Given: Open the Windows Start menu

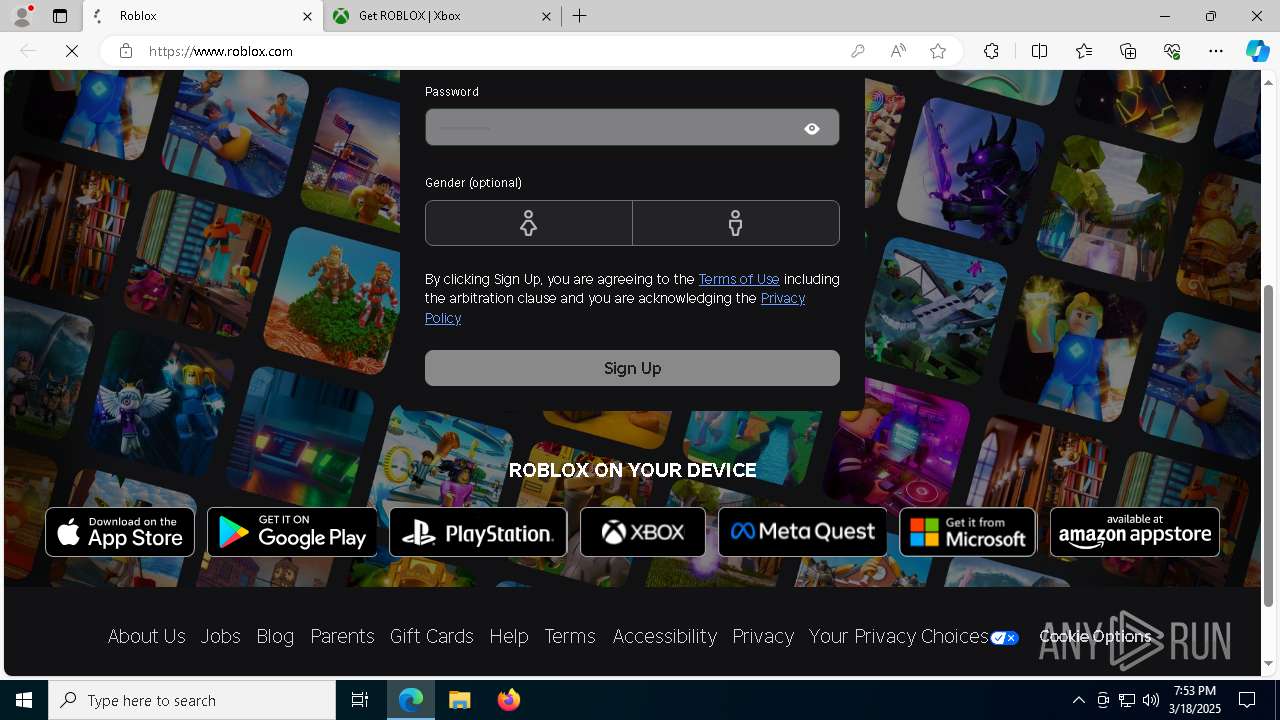Looking at the screenshot, I should click(x=24, y=700).
